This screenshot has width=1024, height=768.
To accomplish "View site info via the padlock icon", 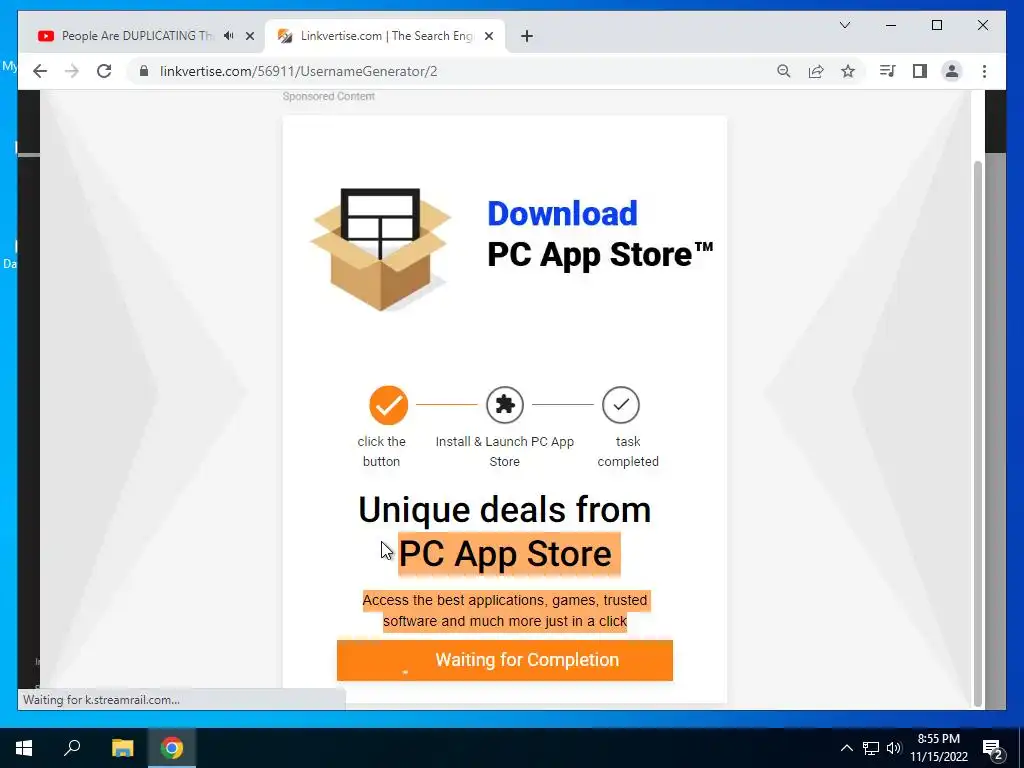I will coord(144,71).
